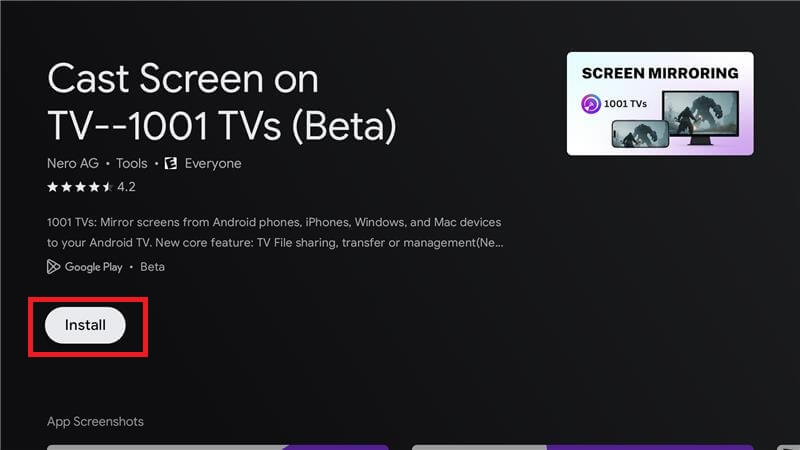
Task: Open the second app screenshot thumbnail
Action: tap(583, 447)
